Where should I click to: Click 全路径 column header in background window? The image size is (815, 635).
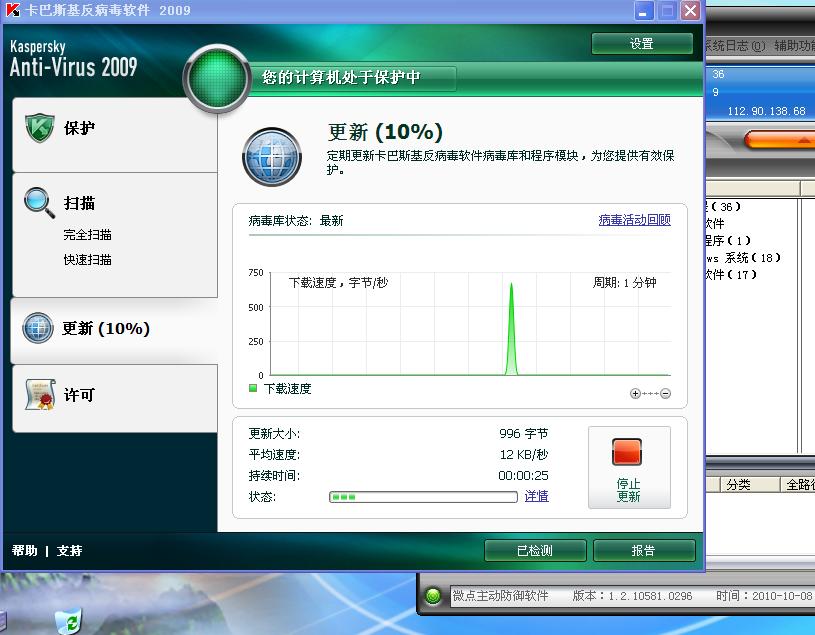click(x=798, y=485)
